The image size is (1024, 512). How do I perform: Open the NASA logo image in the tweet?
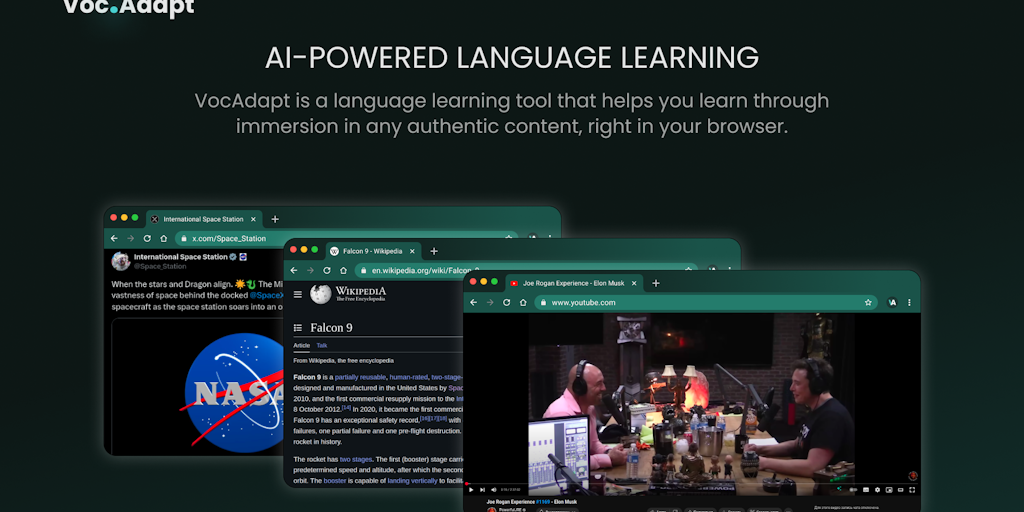point(232,392)
